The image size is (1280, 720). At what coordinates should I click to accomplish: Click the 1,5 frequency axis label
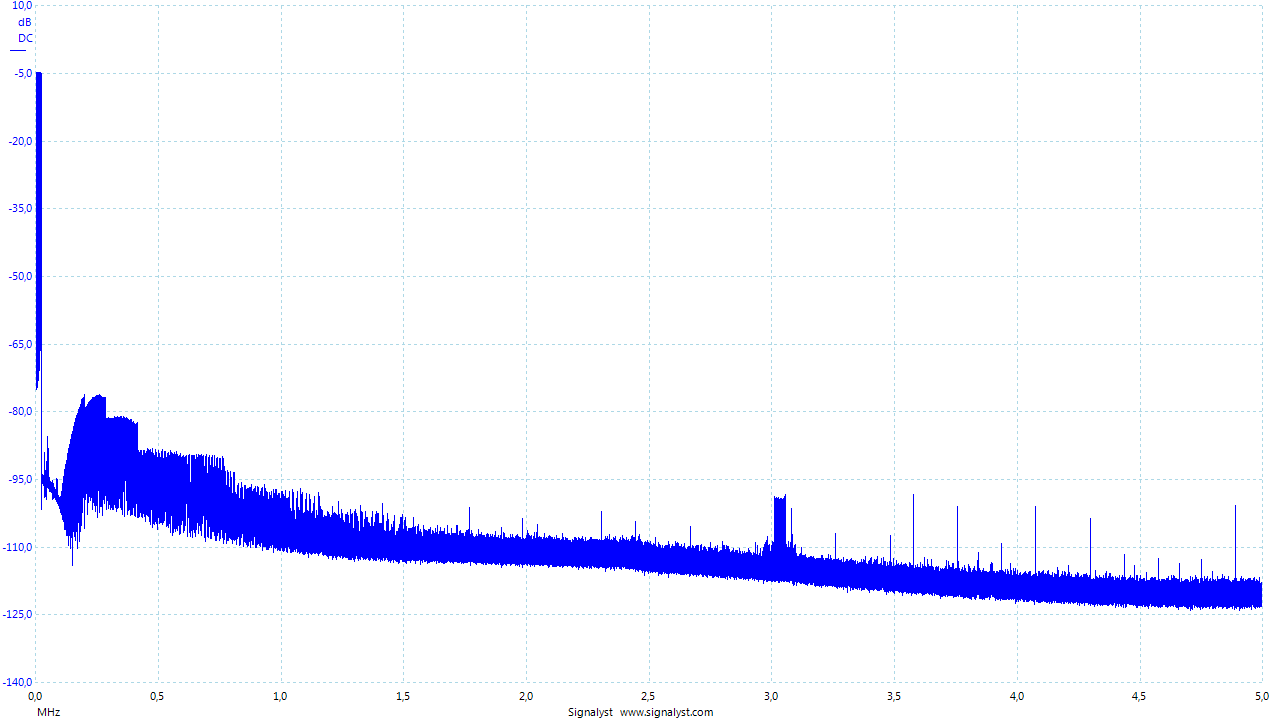pos(403,695)
